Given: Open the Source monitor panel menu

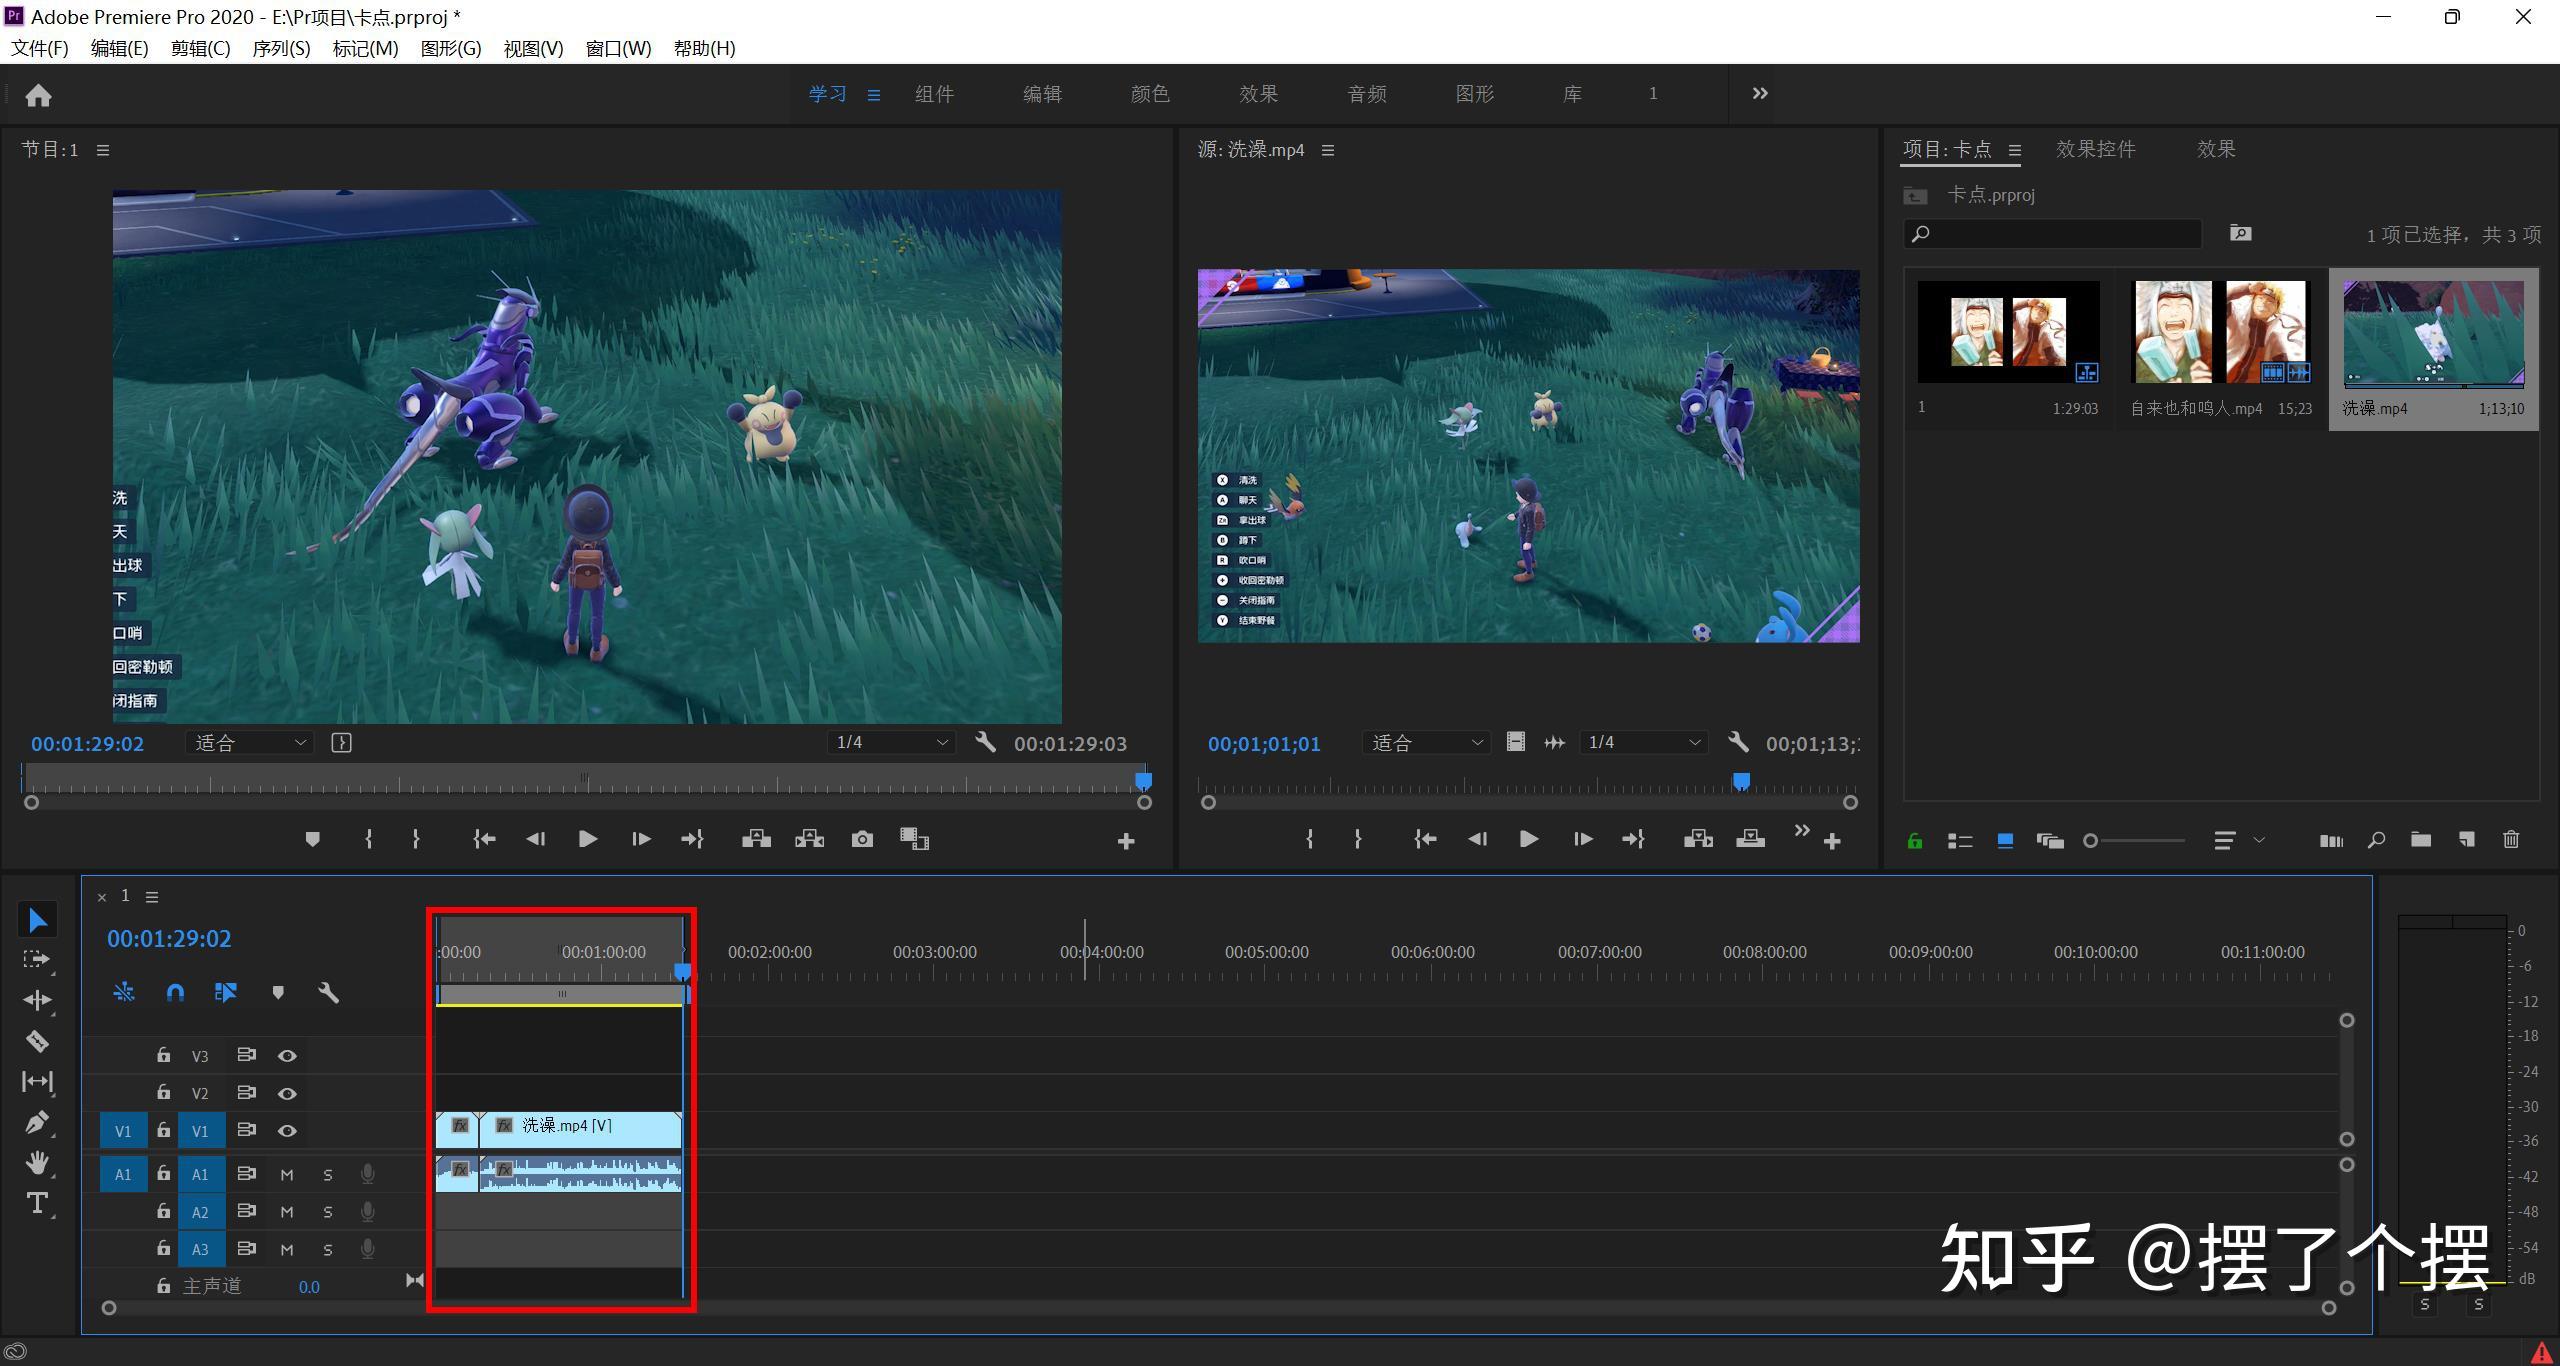Looking at the screenshot, I should pos(1328,150).
